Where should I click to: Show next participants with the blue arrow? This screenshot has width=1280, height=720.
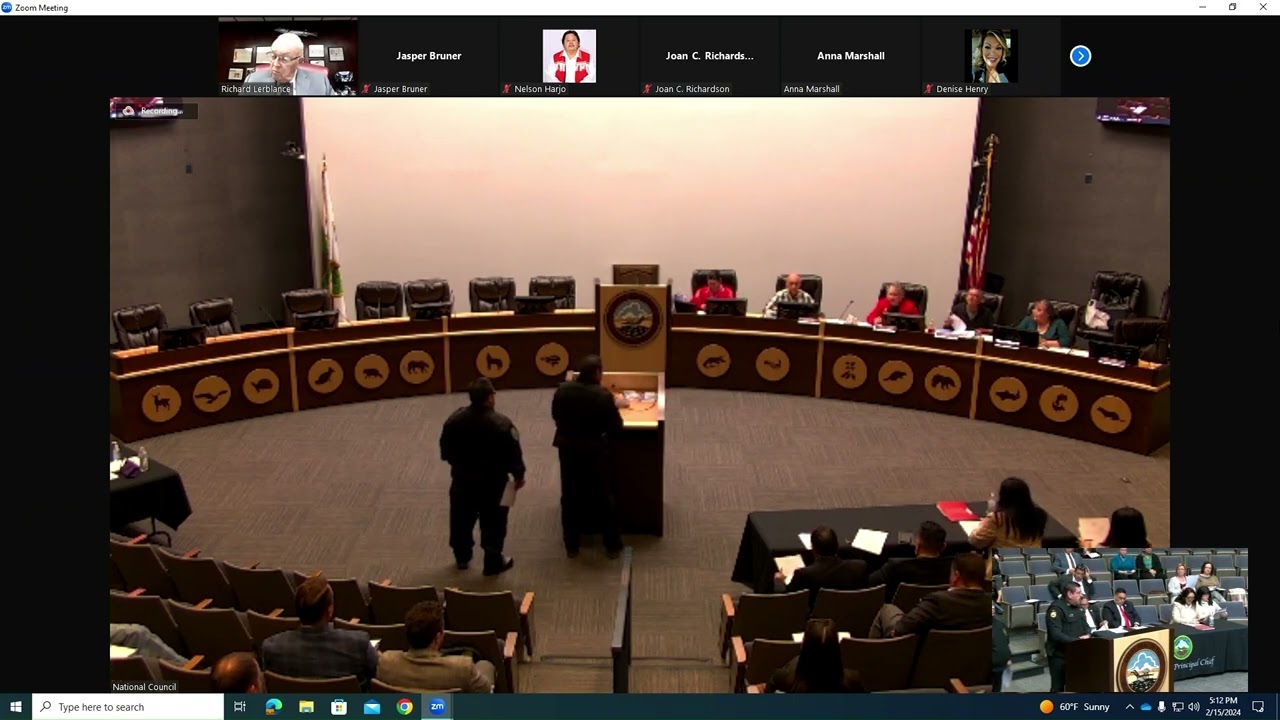tap(1080, 56)
